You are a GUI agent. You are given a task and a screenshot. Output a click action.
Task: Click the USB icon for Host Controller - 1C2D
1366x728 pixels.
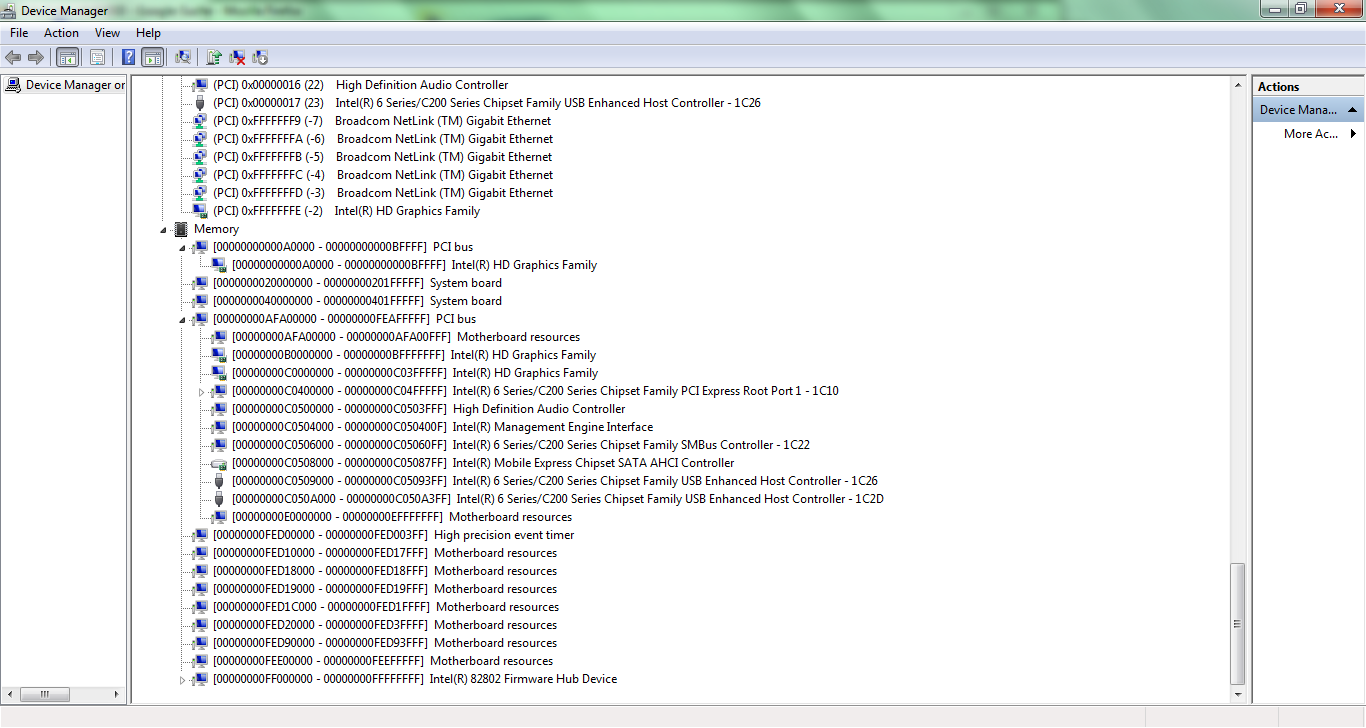(219, 499)
